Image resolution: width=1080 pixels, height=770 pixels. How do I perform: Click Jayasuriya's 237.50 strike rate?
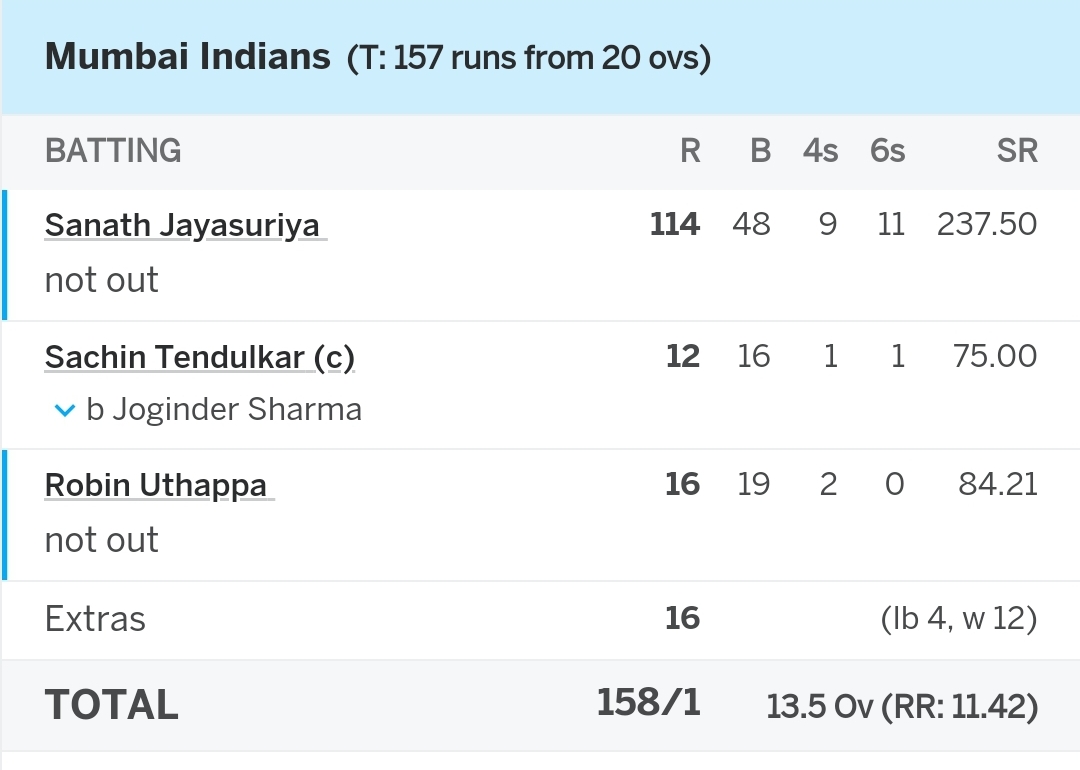(x=987, y=224)
